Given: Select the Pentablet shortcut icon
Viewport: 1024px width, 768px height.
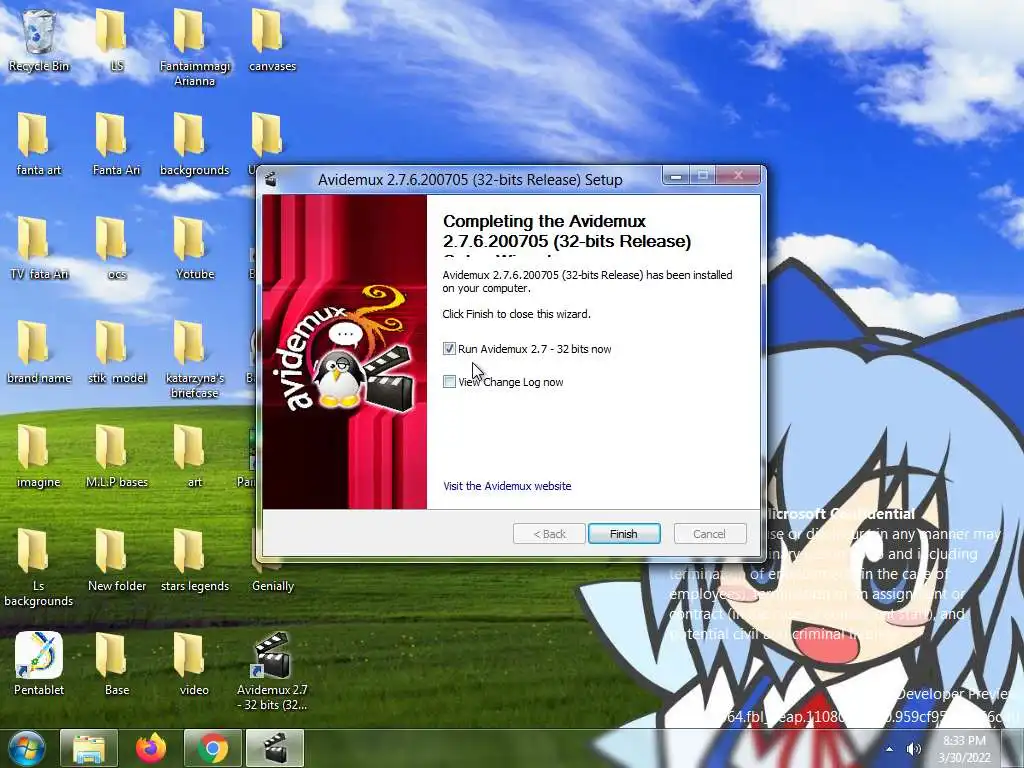Looking at the screenshot, I should tap(39, 664).
